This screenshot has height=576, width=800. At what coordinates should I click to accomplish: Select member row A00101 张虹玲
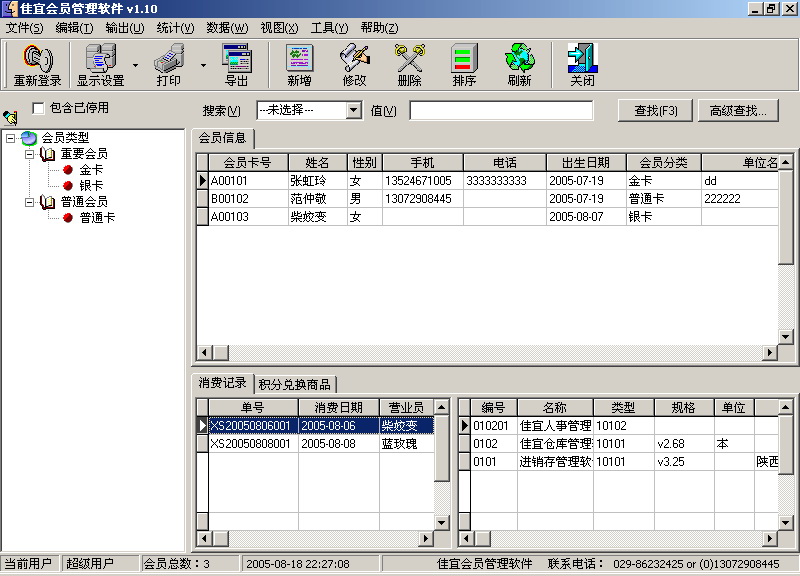[x=488, y=181]
